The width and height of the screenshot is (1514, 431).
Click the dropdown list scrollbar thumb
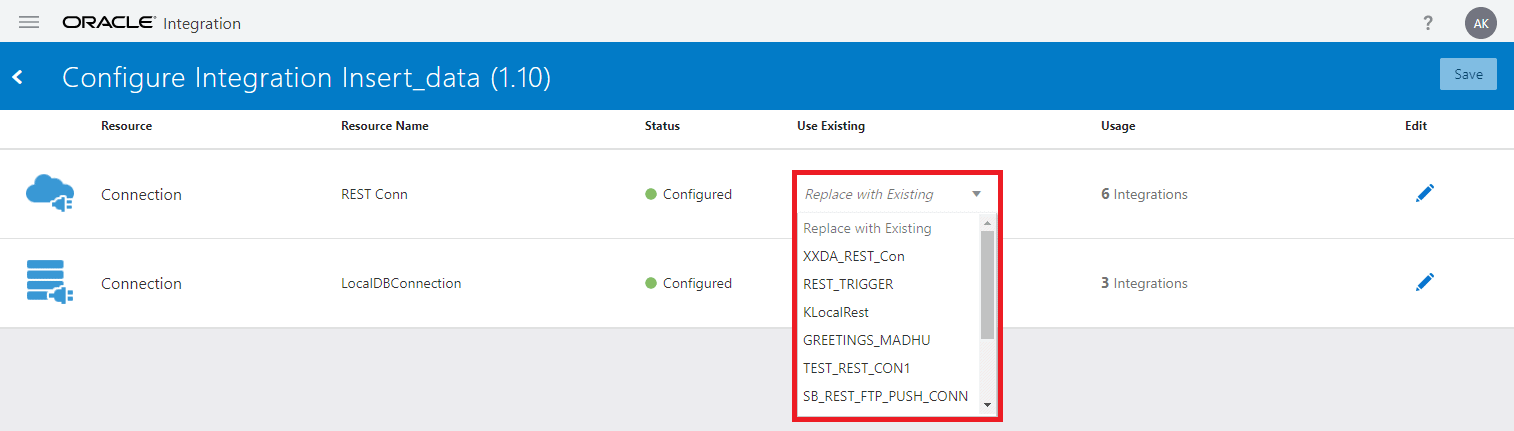click(x=987, y=285)
